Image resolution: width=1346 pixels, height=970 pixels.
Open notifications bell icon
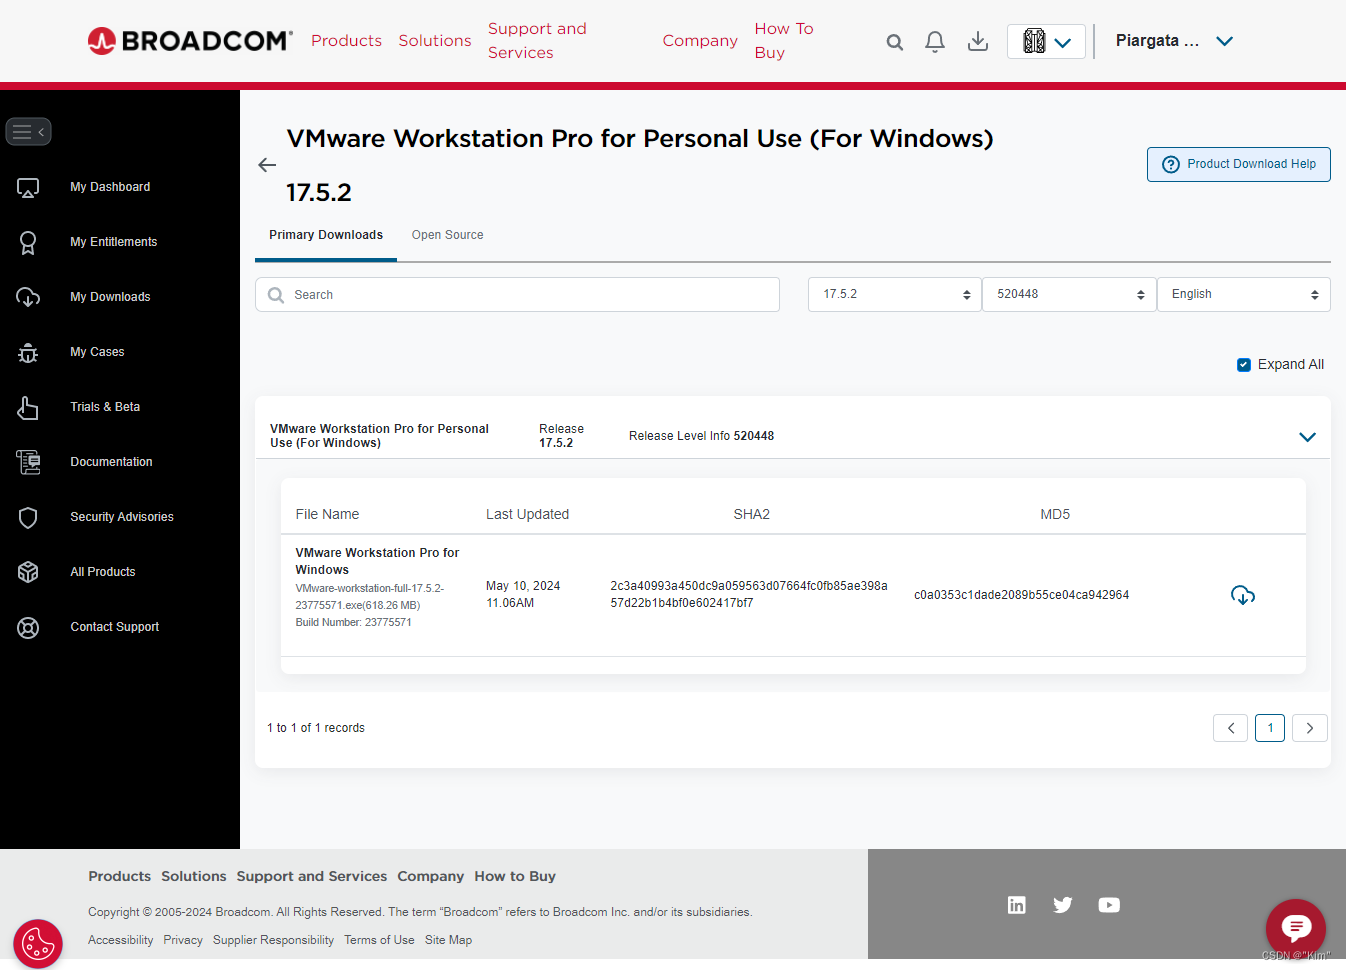pos(935,42)
